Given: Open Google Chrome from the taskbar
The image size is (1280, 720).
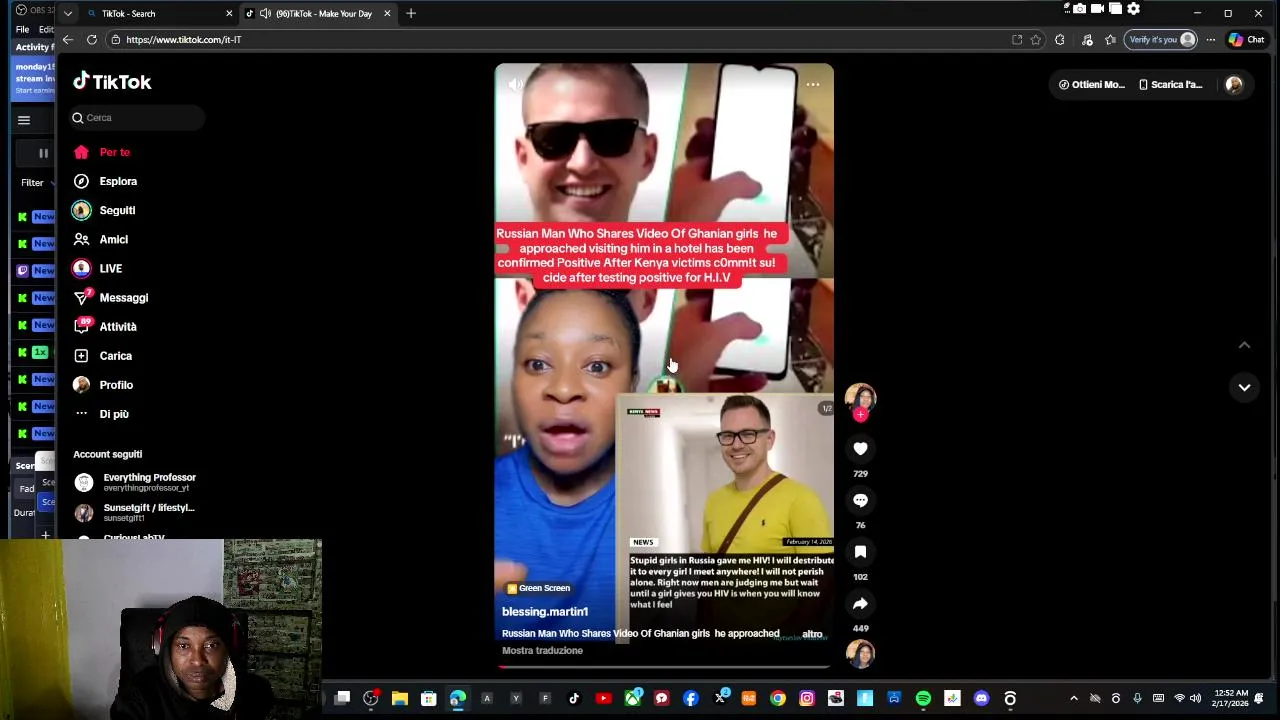Looking at the screenshot, I should click(778, 698).
